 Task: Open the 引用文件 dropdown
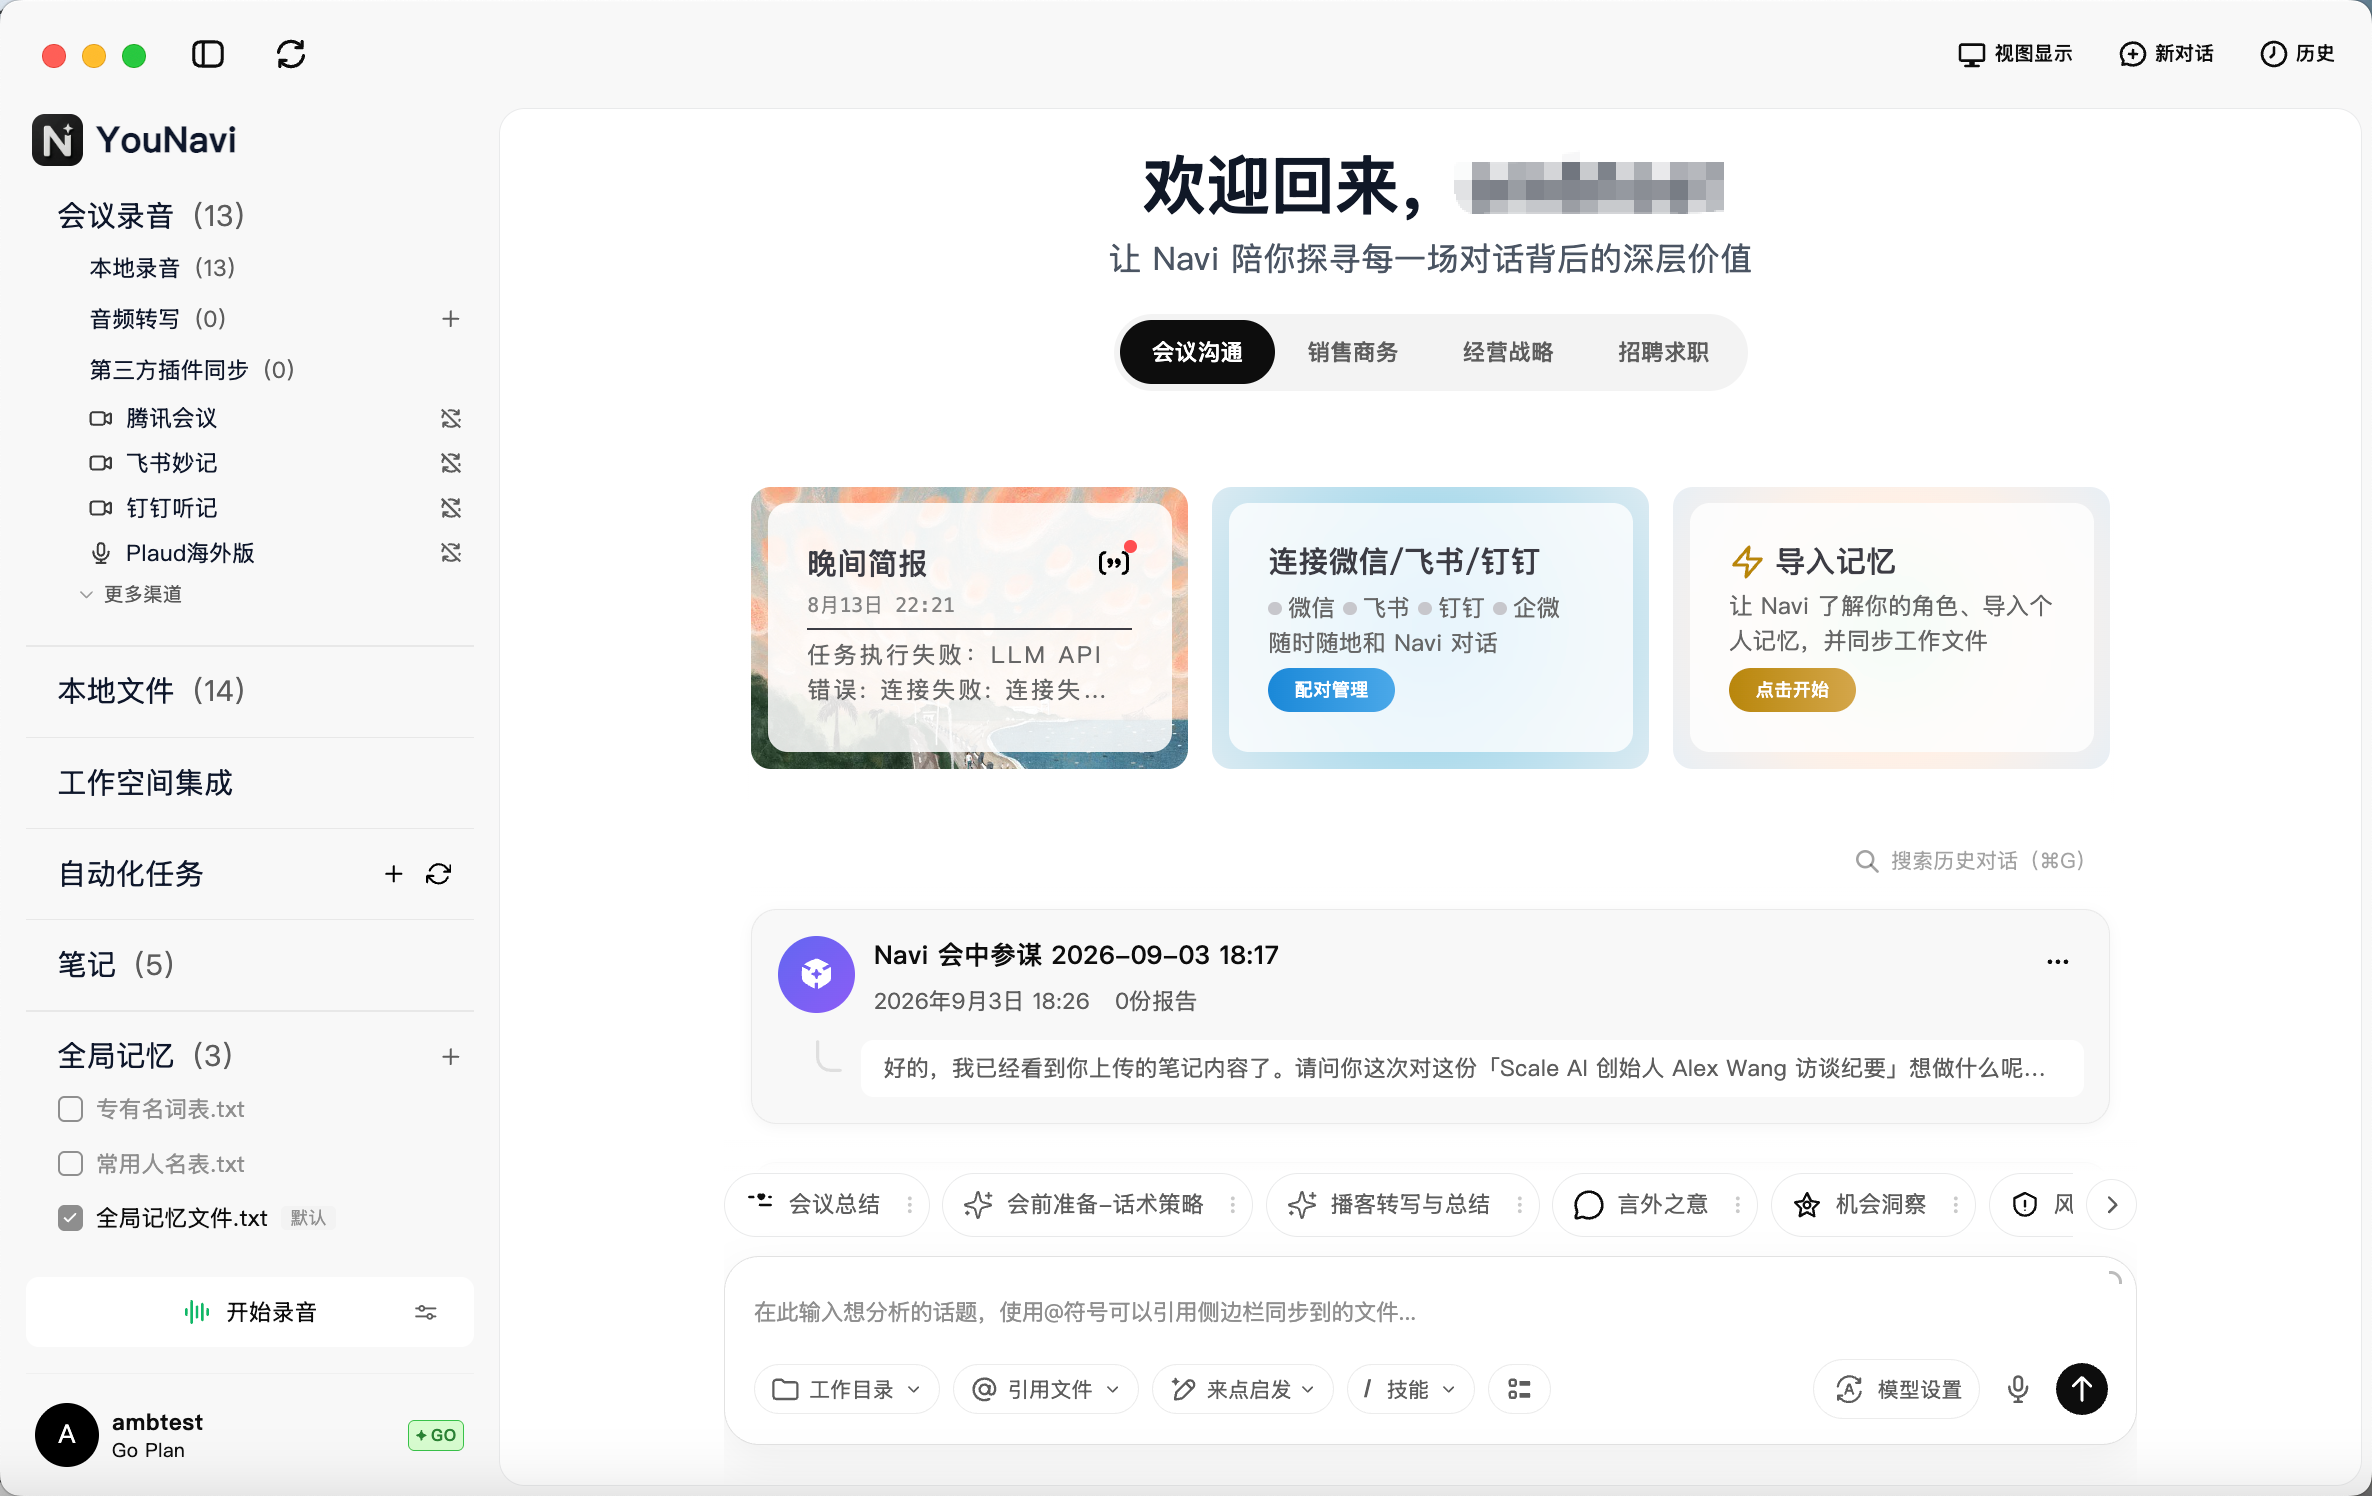[x=1046, y=1389]
